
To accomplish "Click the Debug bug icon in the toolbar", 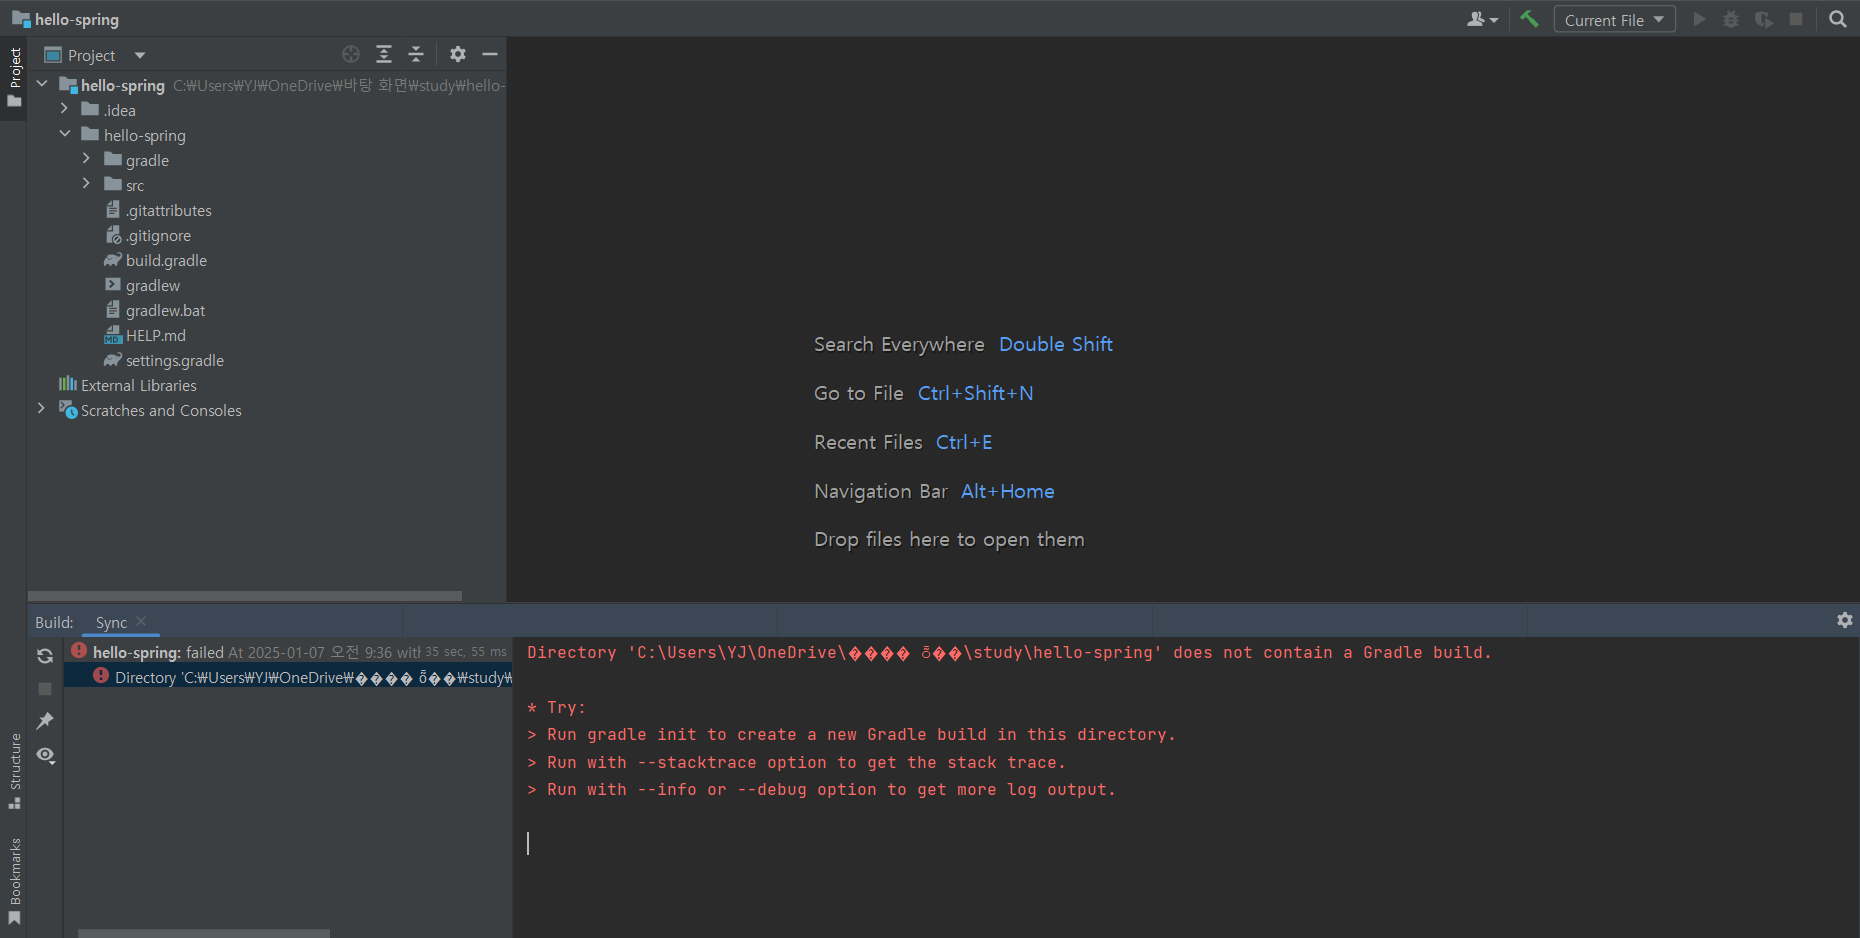I will tap(1731, 19).
